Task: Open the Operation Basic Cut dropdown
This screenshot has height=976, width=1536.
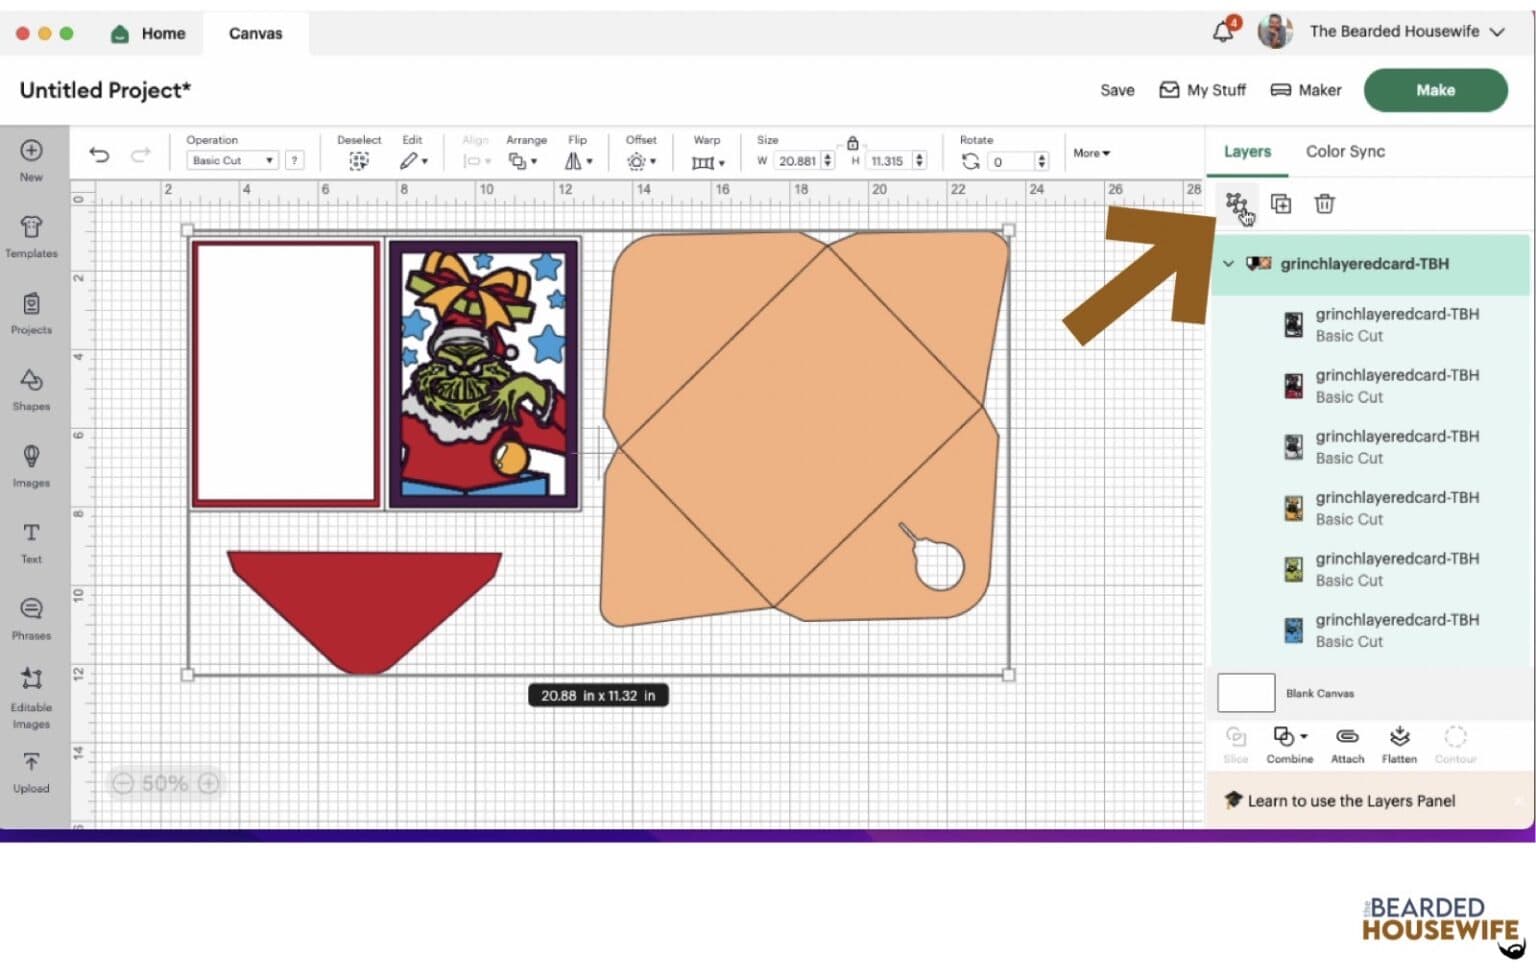Action: [x=232, y=160]
